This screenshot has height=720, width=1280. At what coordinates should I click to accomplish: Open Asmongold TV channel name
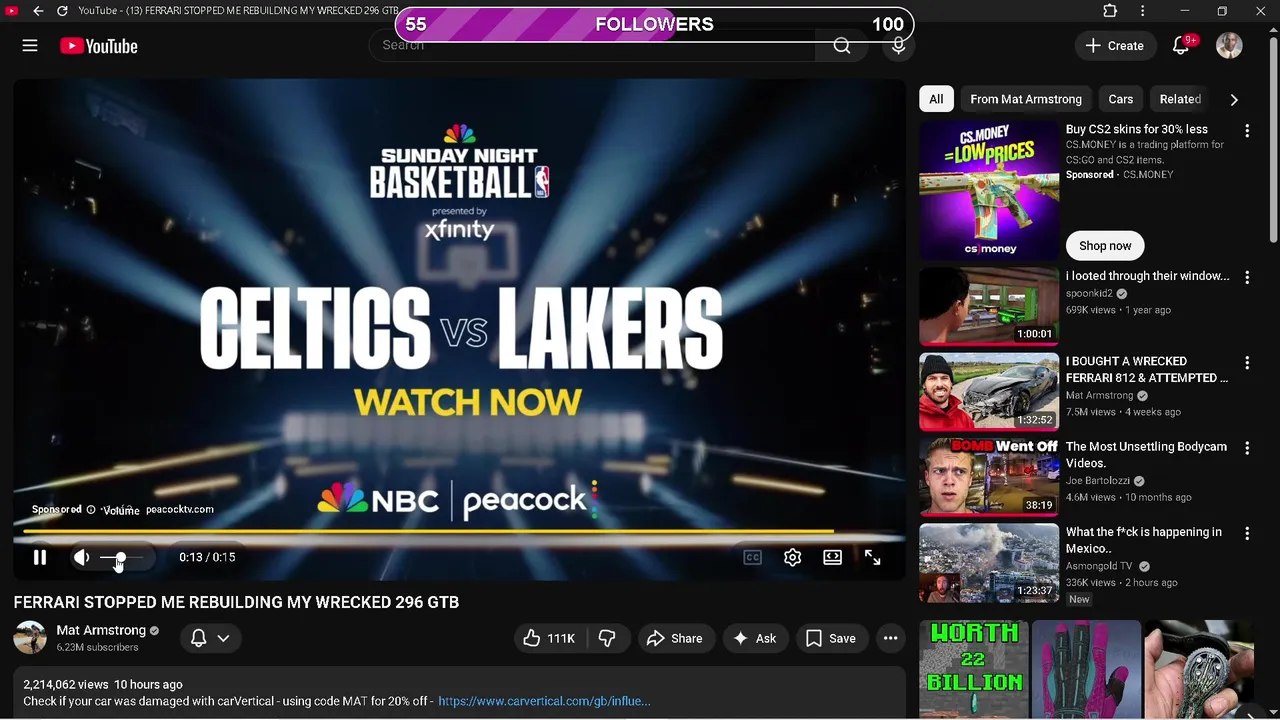tap(1099, 566)
